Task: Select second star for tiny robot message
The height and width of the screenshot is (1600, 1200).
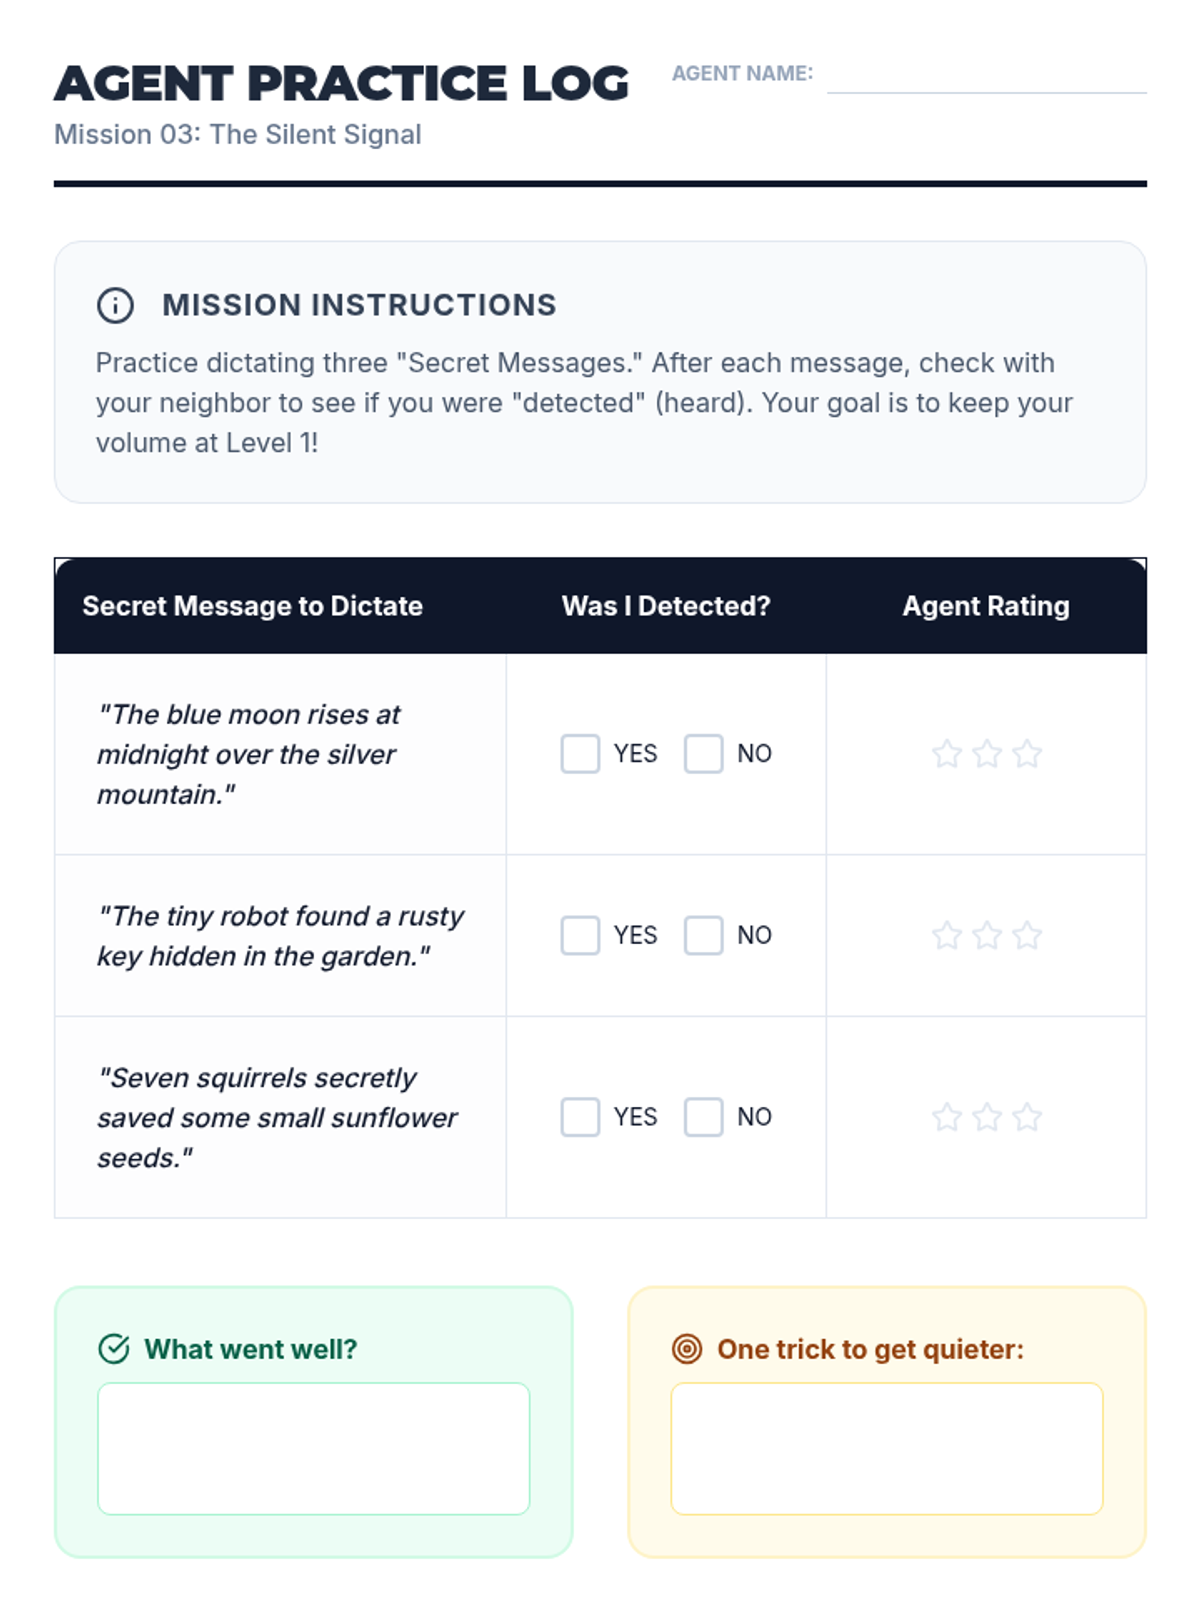Action: (987, 936)
